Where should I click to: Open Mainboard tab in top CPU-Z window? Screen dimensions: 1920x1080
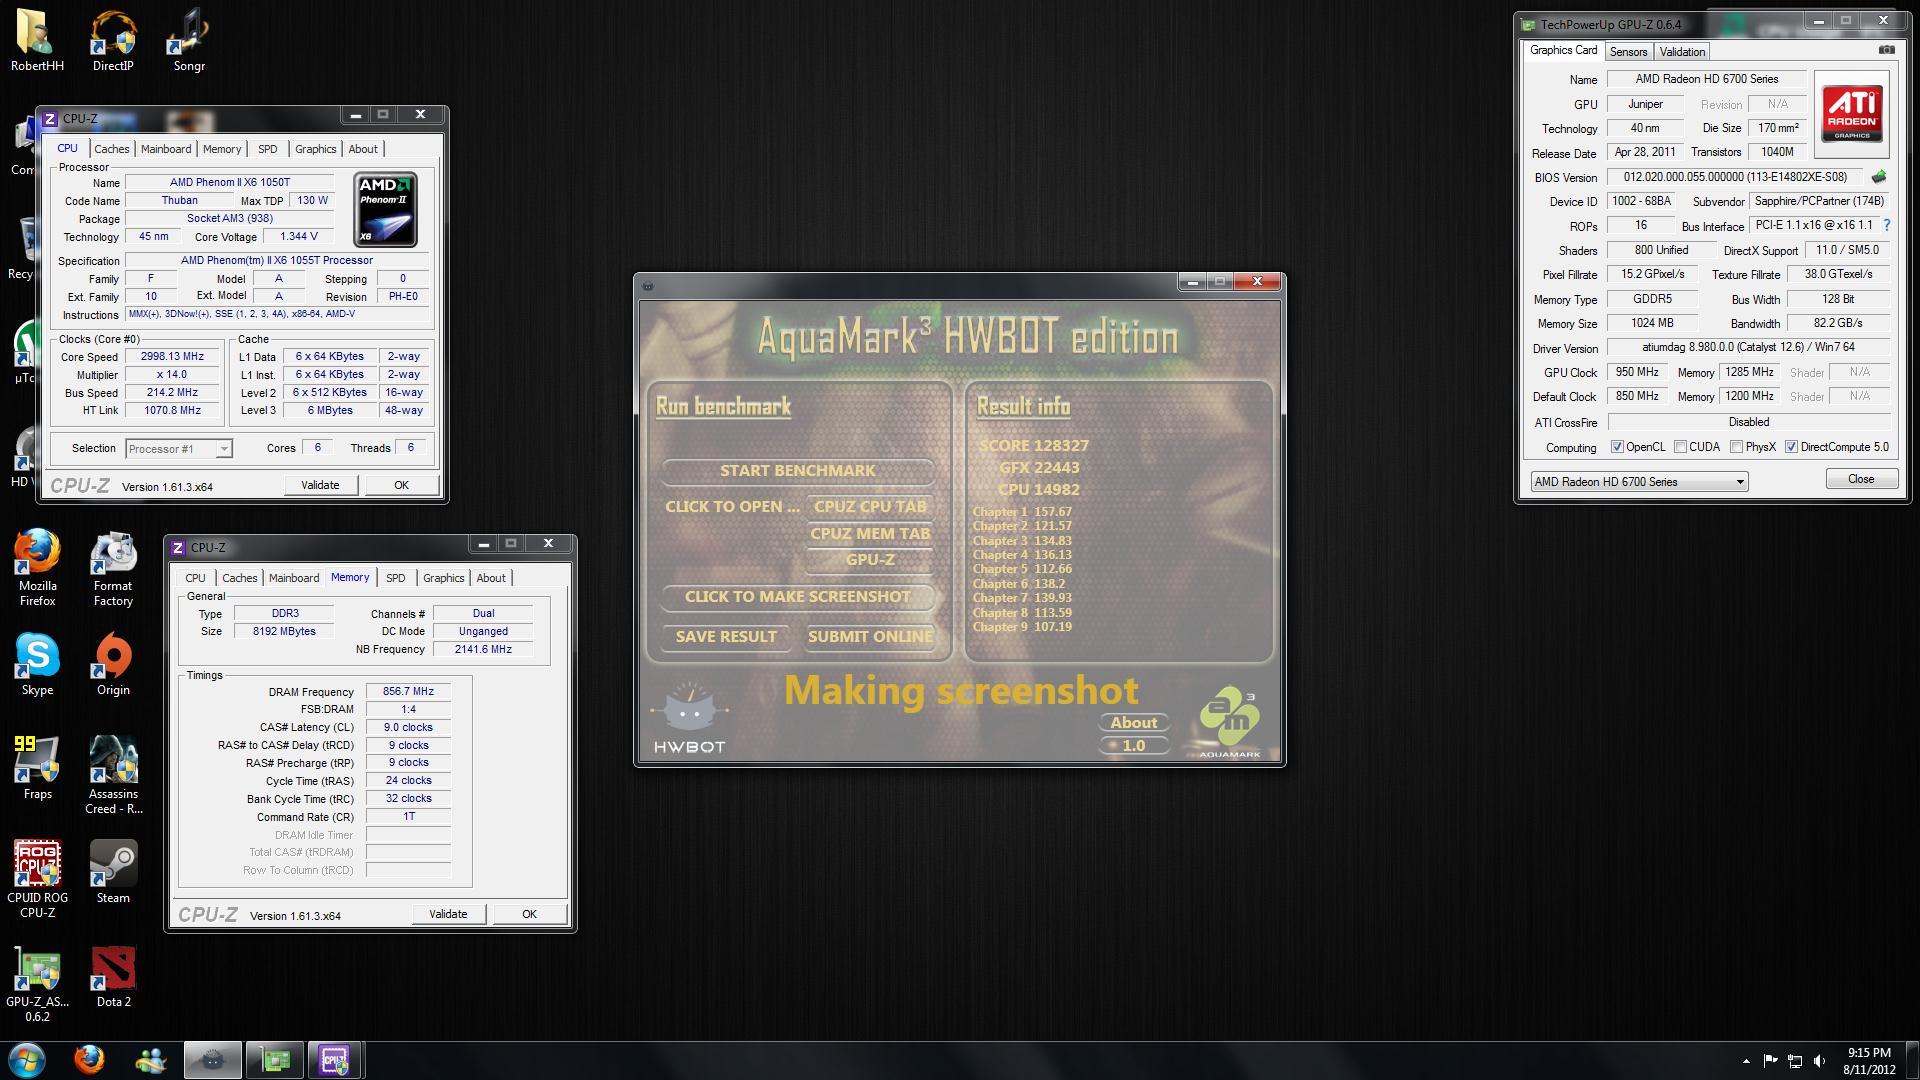pyautogui.click(x=166, y=149)
